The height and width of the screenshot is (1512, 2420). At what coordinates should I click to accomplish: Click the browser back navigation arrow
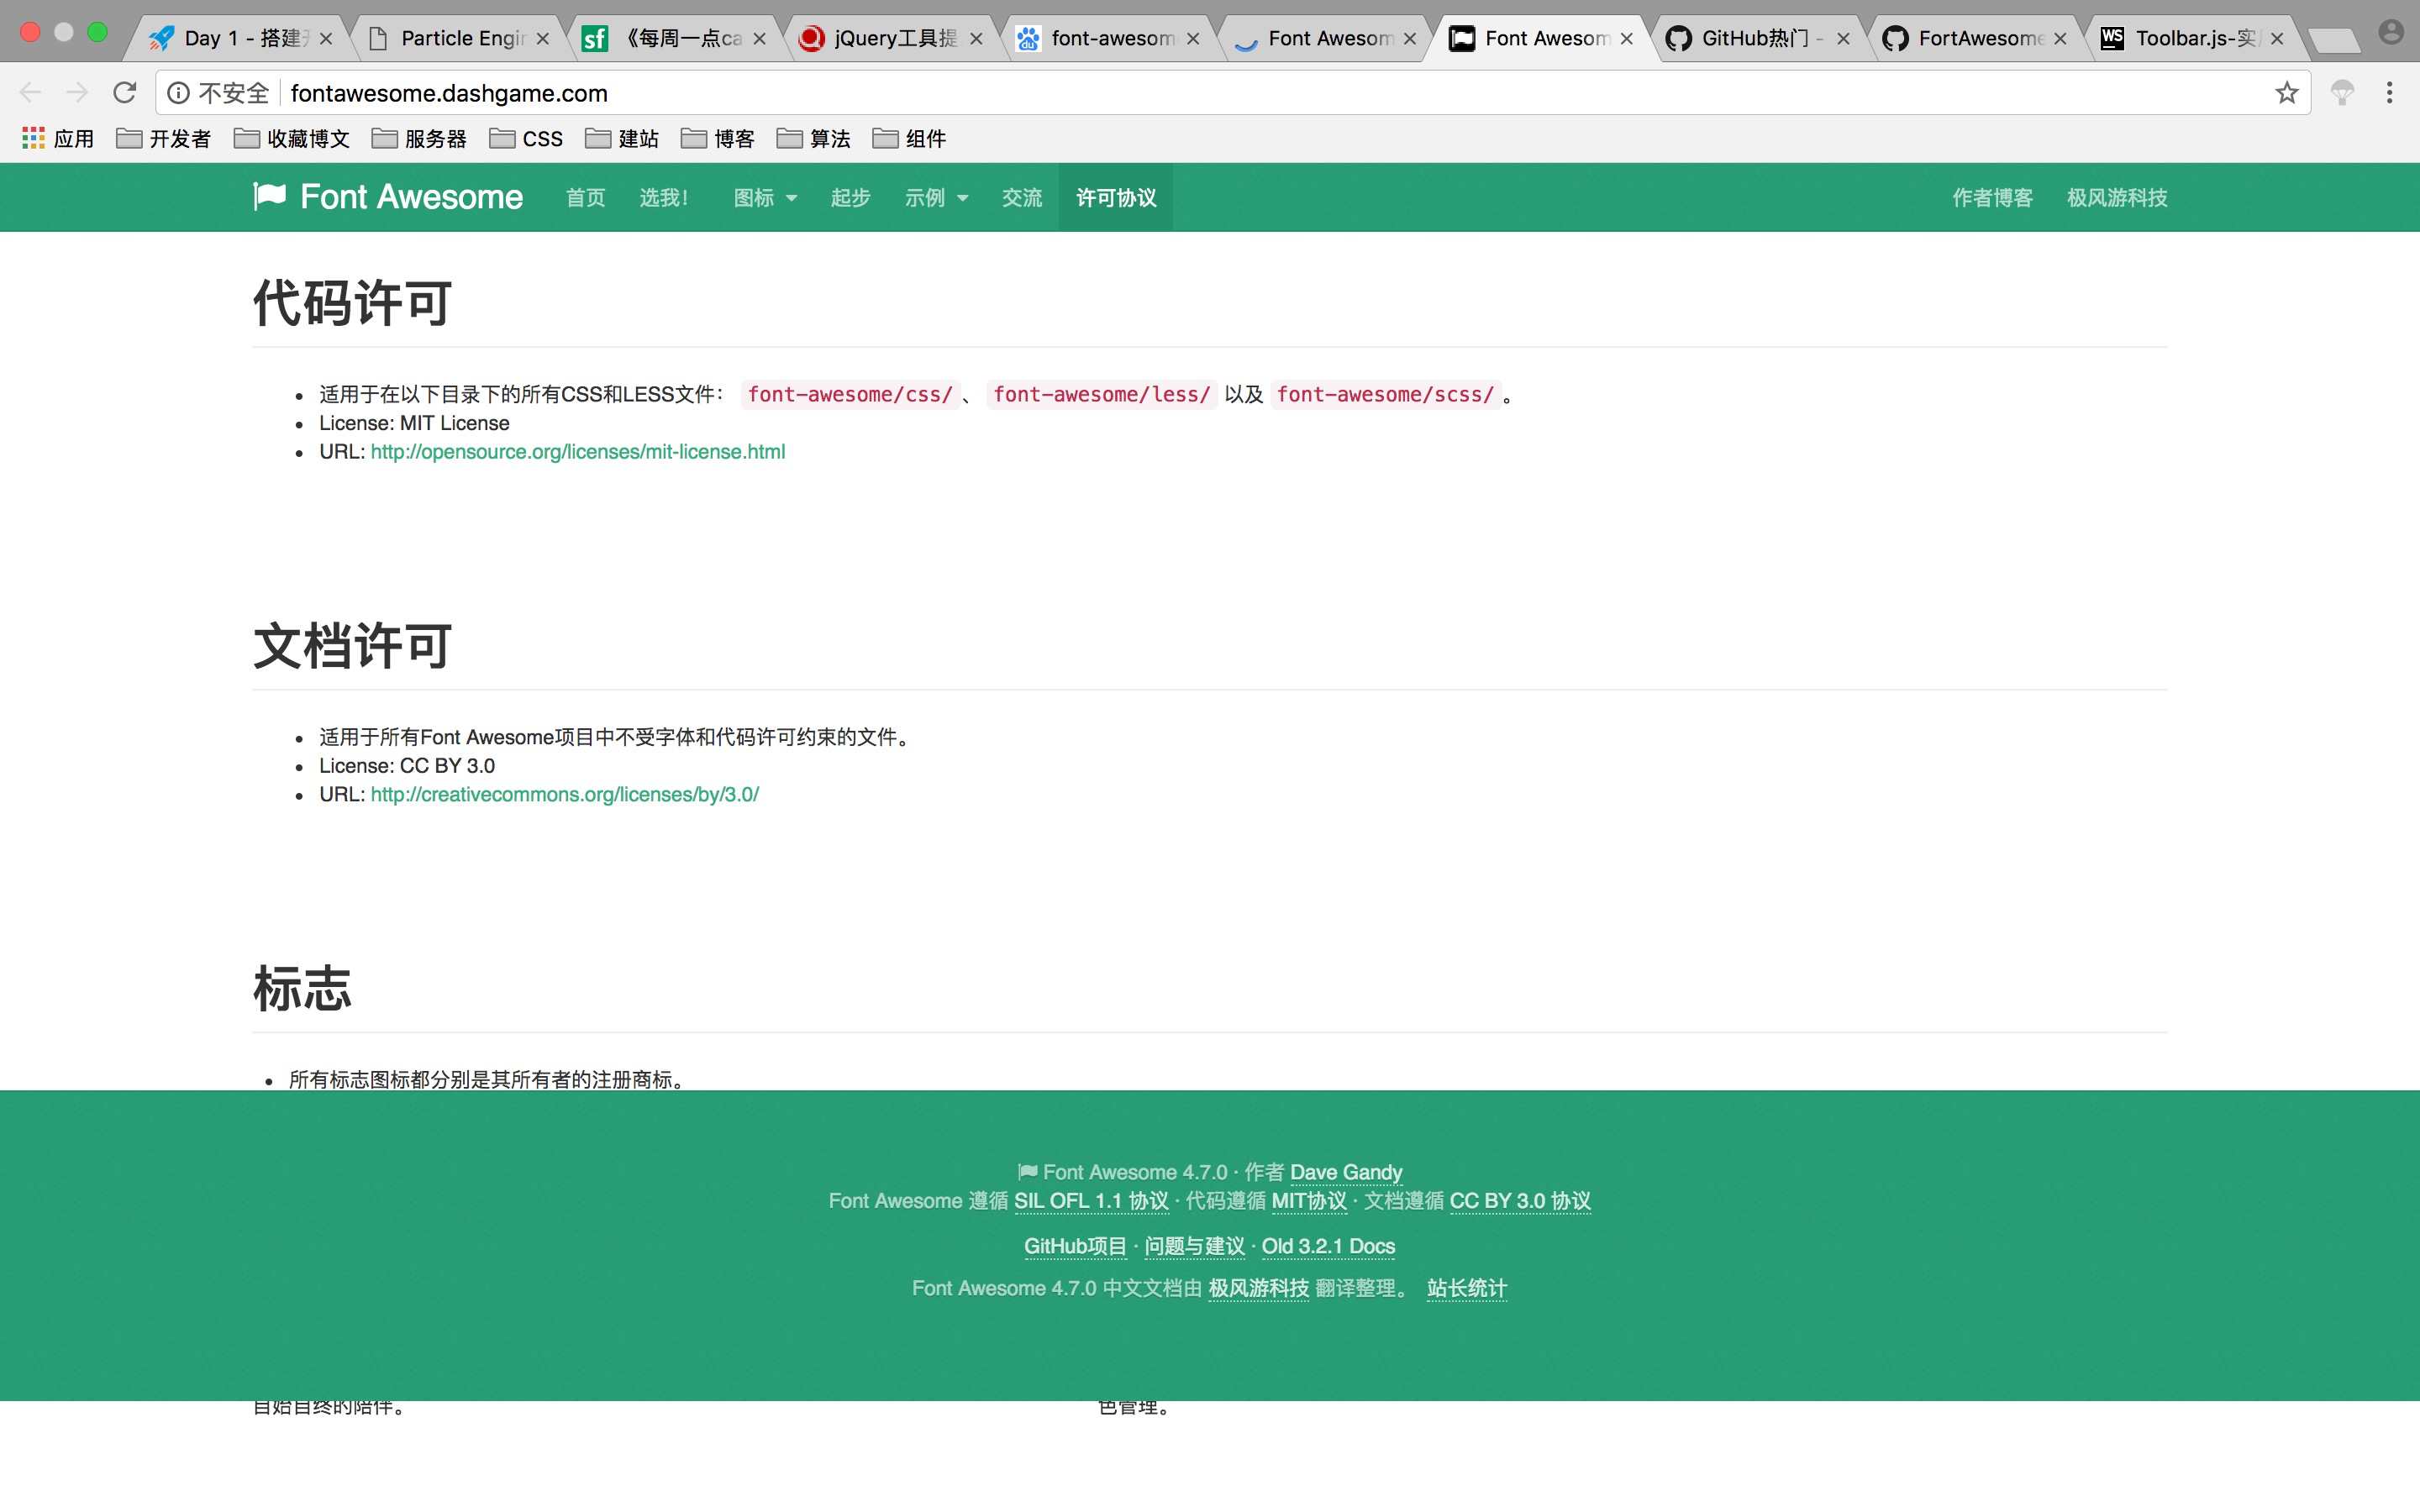click(x=30, y=92)
